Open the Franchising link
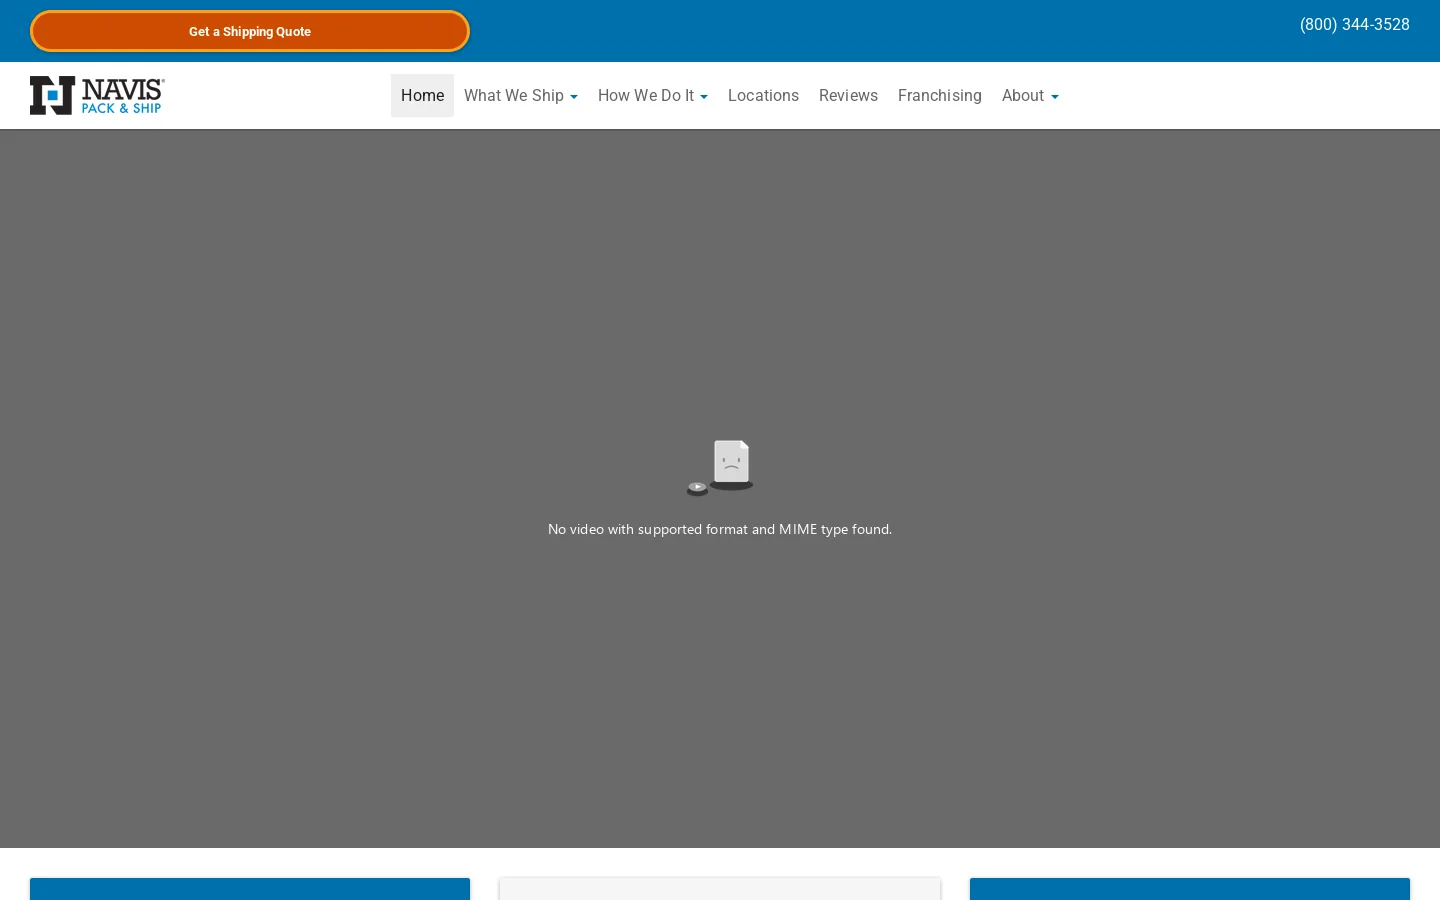1440x900 pixels. tap(940, 96)
